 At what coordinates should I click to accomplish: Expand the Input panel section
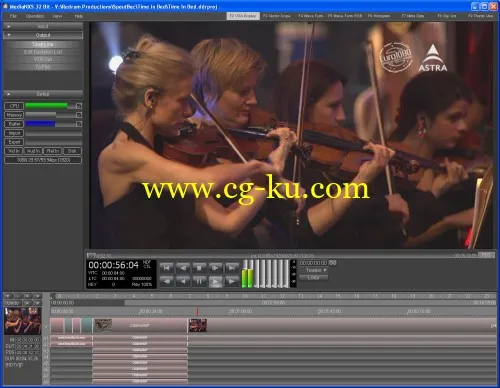43,26
